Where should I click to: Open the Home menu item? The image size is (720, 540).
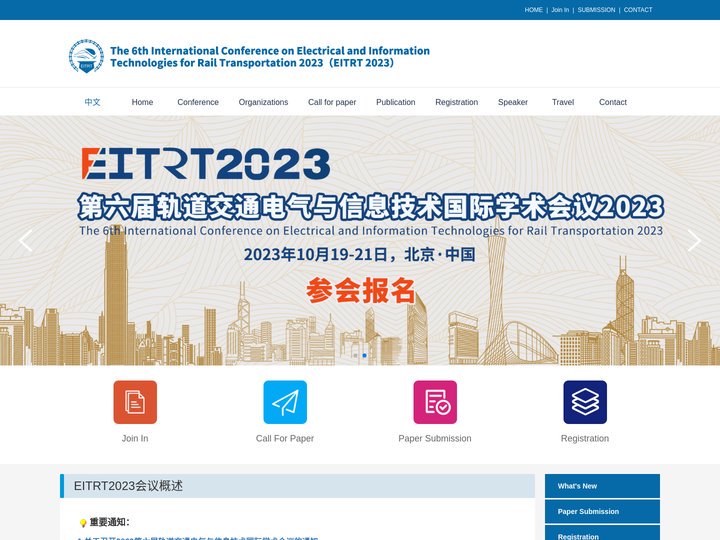click(x=142, y=102)
